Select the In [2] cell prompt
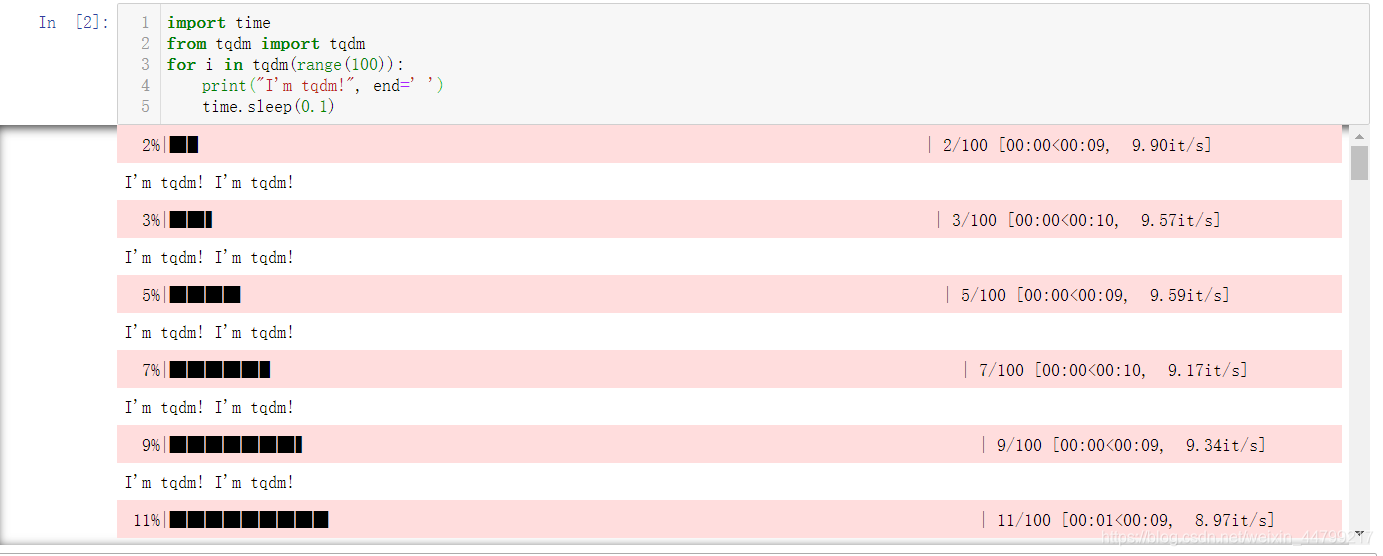This screenshot has height=556, width=1383. (72, 22)
